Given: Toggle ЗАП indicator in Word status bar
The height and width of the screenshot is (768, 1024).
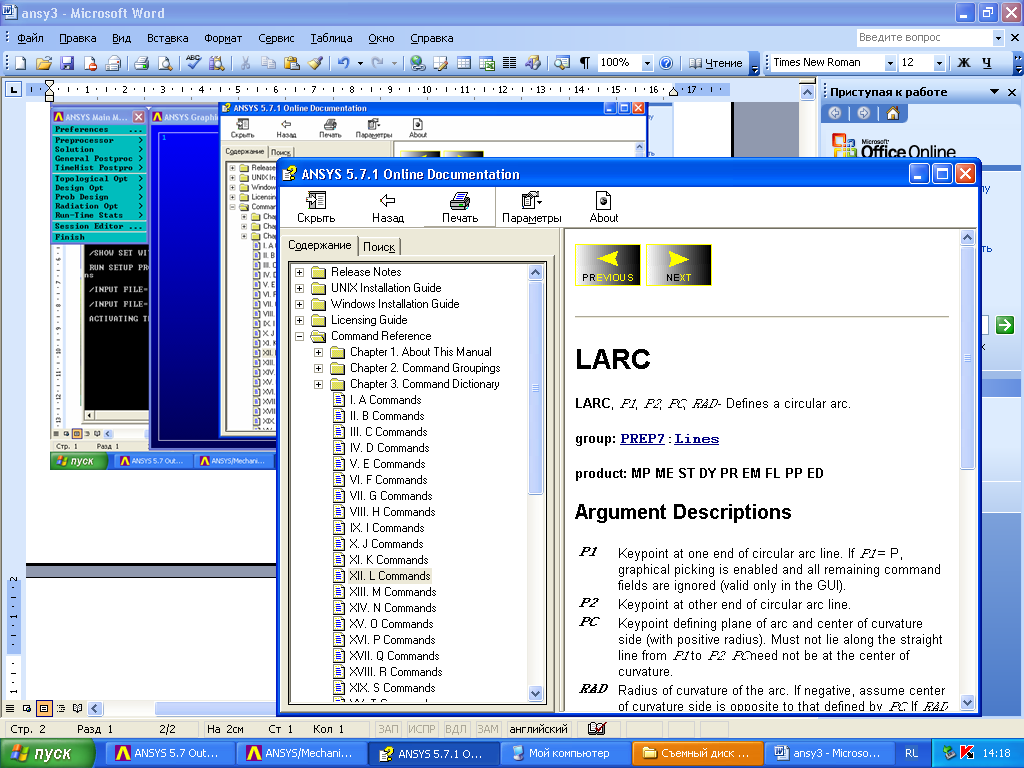Looking at the screenshot, I should (x=388, y=729).
